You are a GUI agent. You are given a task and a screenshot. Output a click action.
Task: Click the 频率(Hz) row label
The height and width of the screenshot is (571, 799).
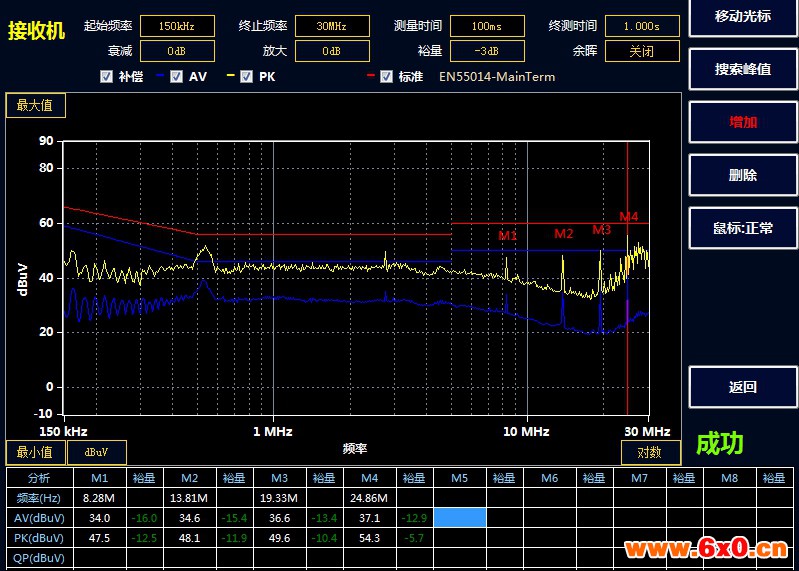pyautogui.click(x=39, y=498)
